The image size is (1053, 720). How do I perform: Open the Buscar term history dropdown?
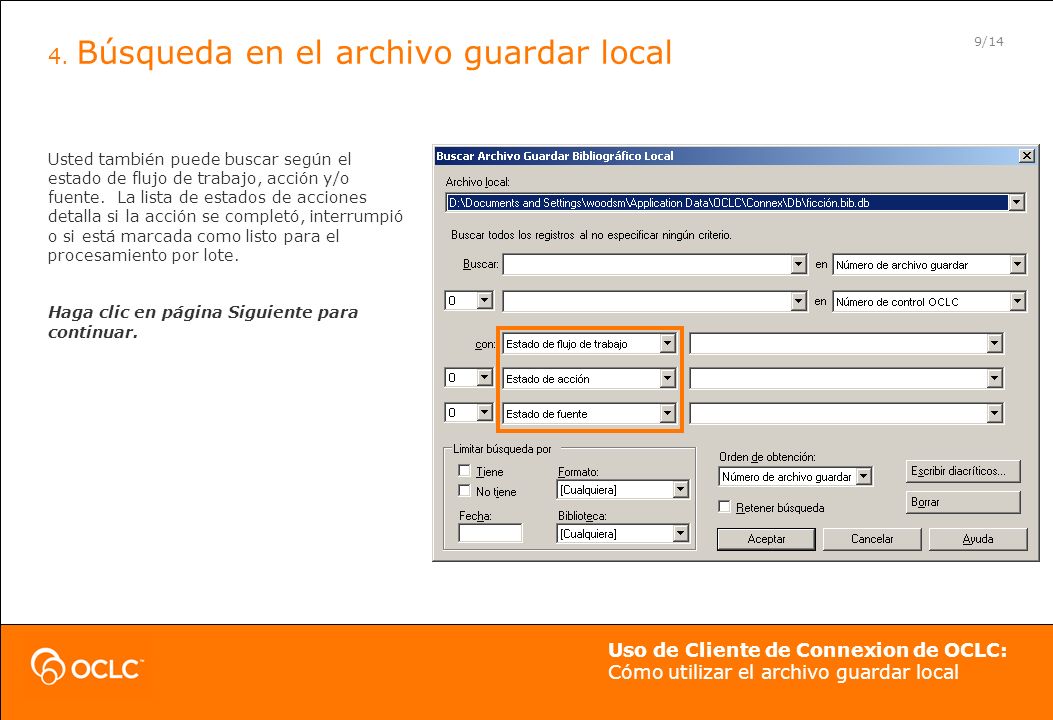[798, 264]
